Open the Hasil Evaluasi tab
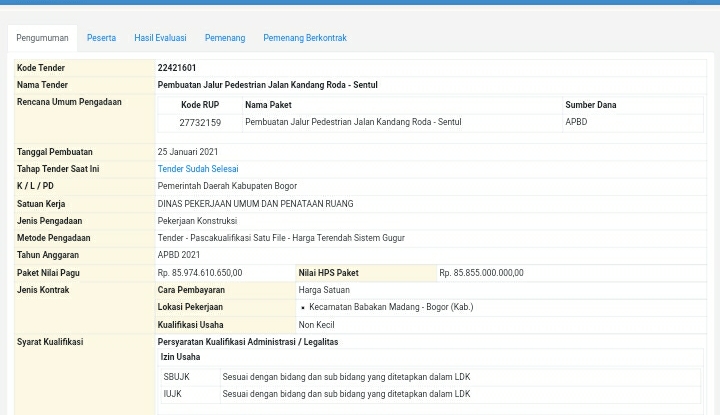720x415 pixels. [160, 38]
